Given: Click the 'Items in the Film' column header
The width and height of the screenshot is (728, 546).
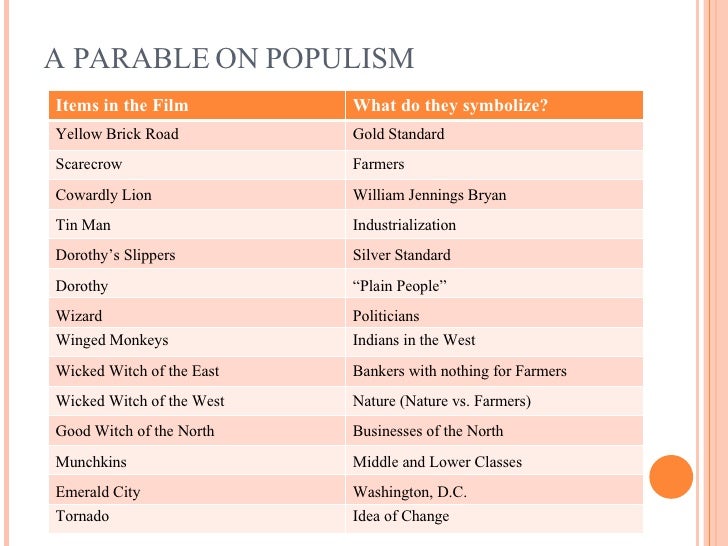Looking at the screenshot, I should pyautogui.click(x=197, y=105).
